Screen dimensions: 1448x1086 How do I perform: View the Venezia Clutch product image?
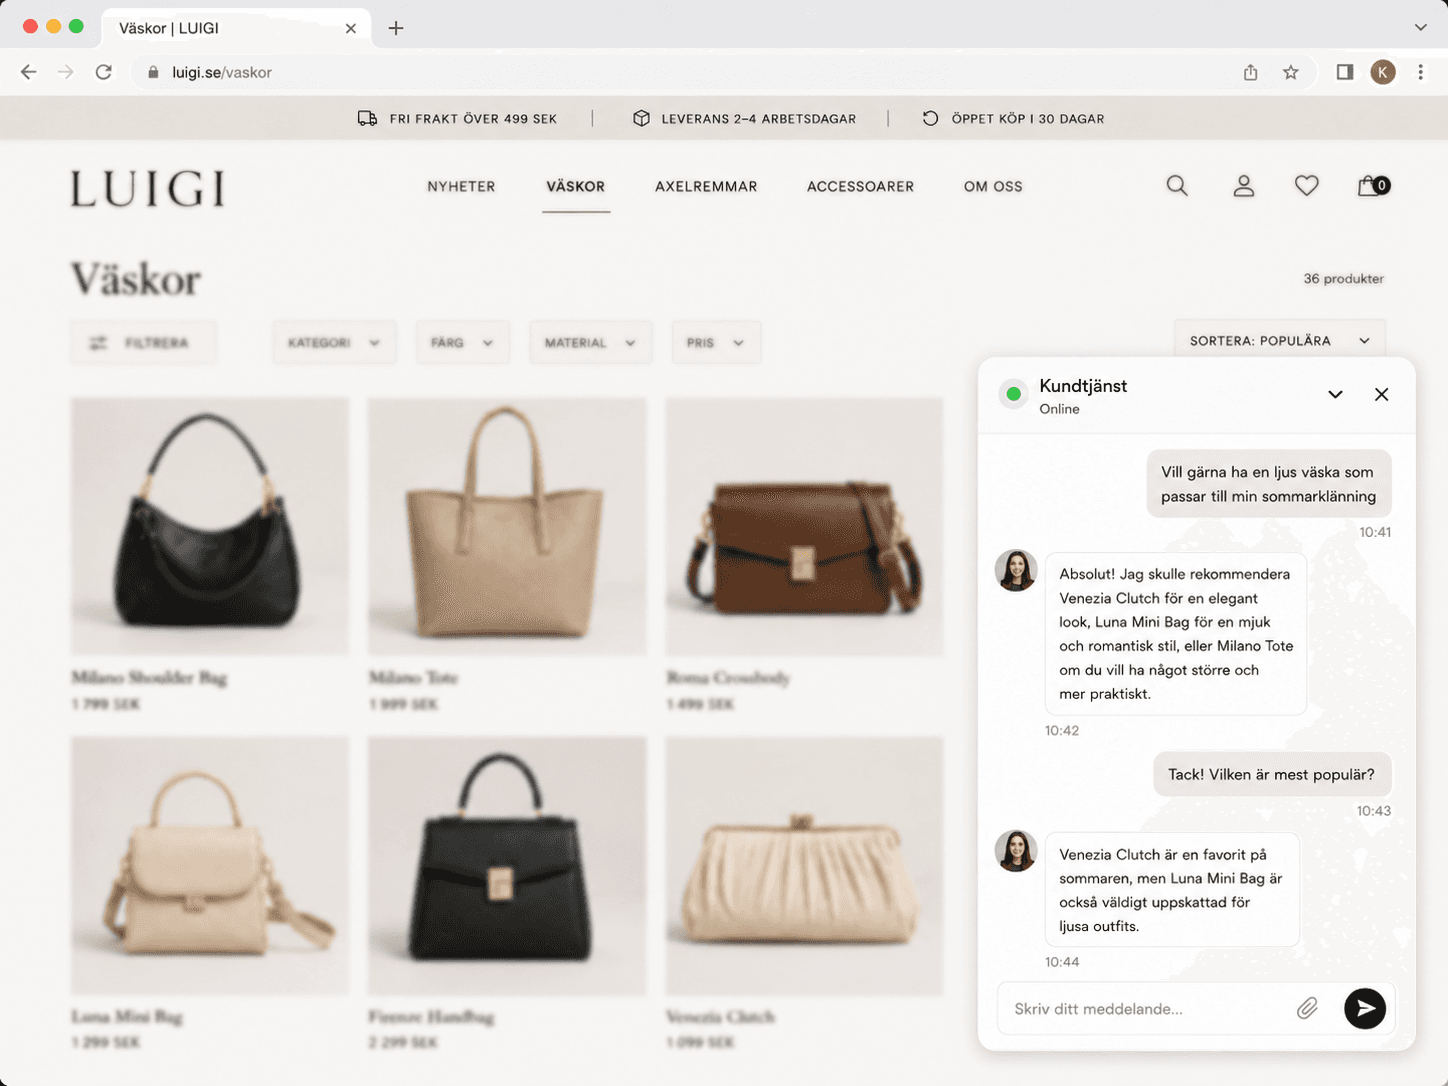(x=805, y=866)
